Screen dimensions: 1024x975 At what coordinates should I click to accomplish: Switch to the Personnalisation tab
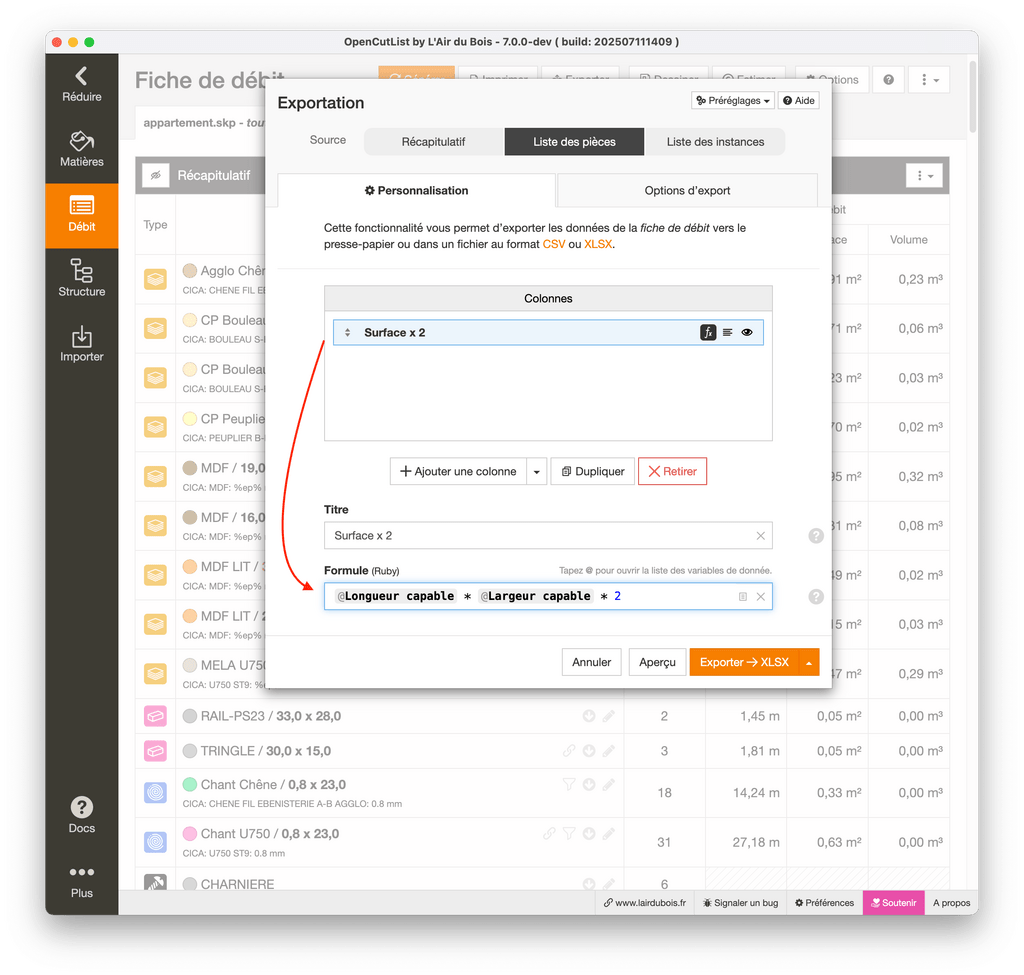(x=417, y=191)
